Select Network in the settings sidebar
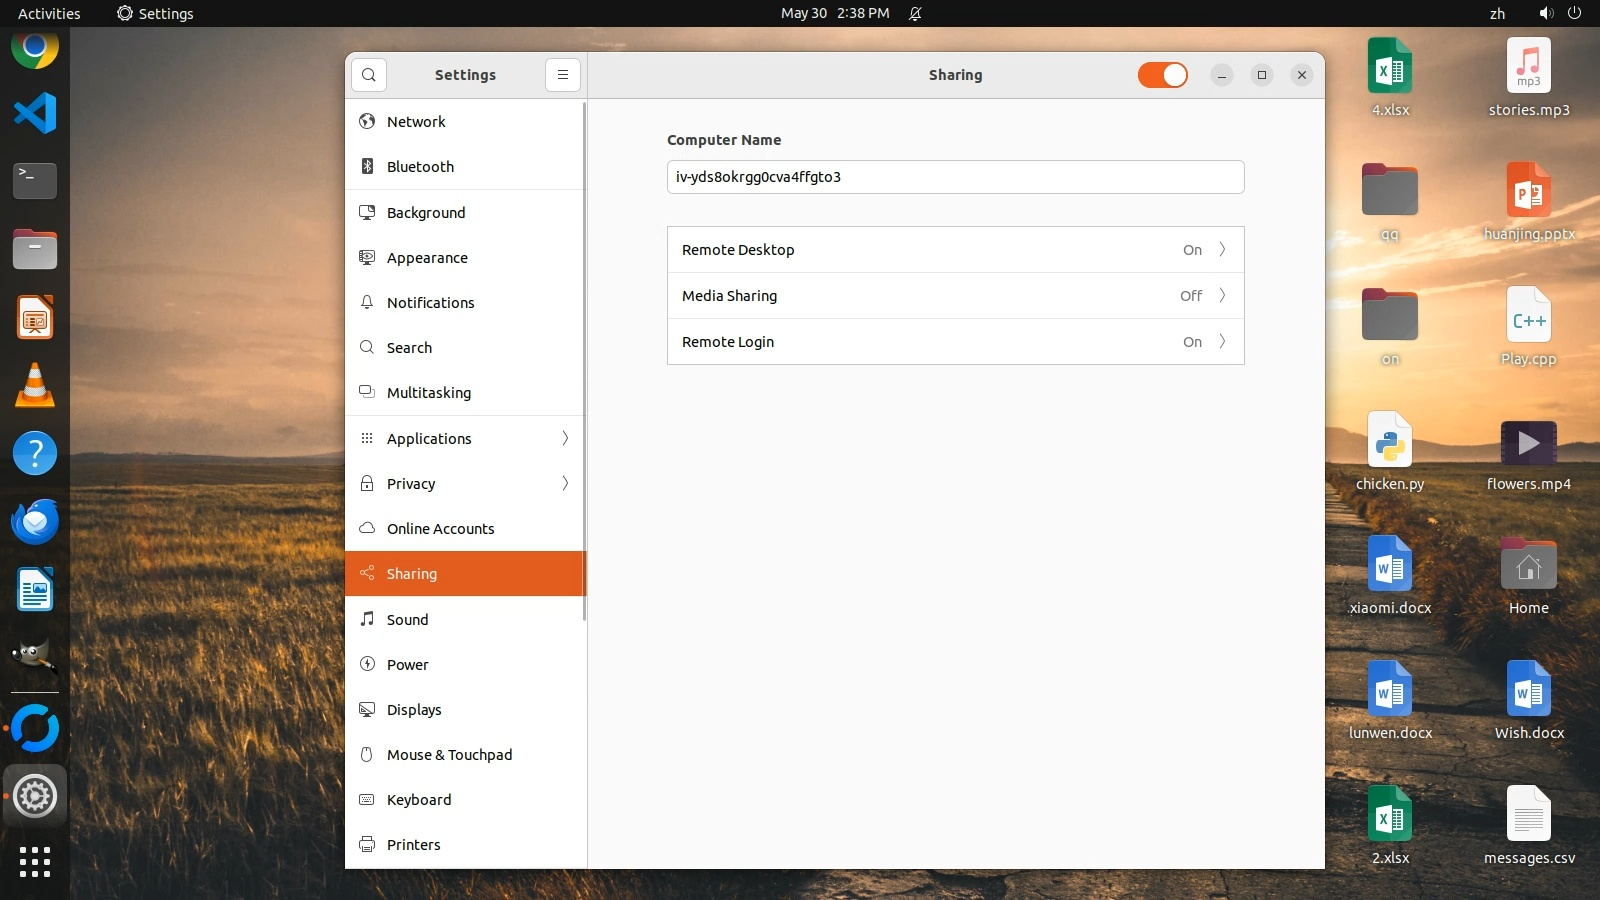 [x=416, y=121]
